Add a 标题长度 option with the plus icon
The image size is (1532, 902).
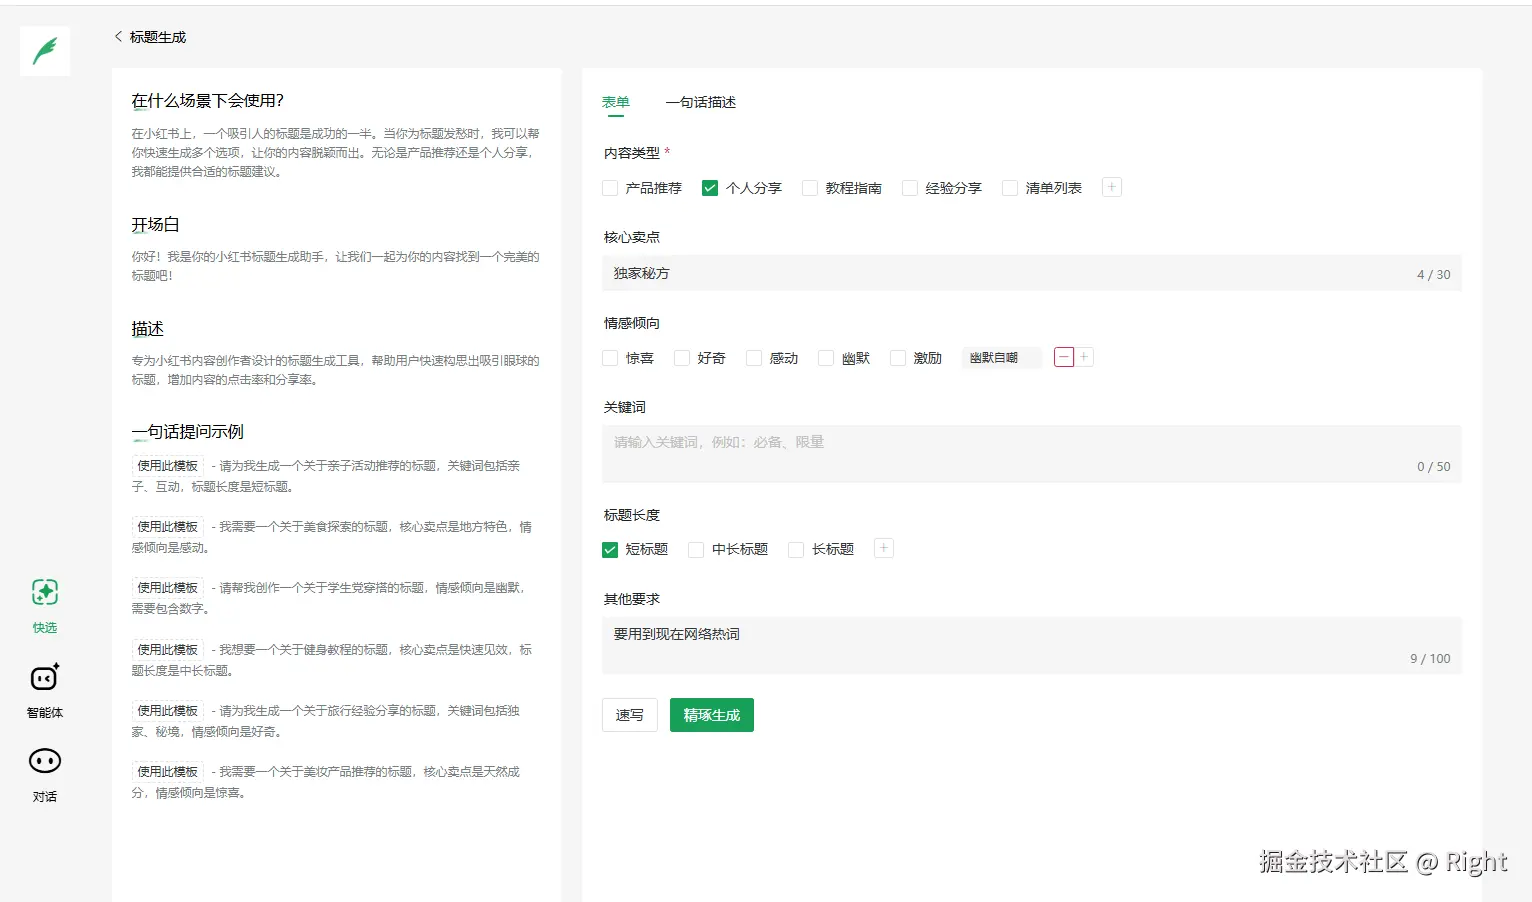pos(884,548)
